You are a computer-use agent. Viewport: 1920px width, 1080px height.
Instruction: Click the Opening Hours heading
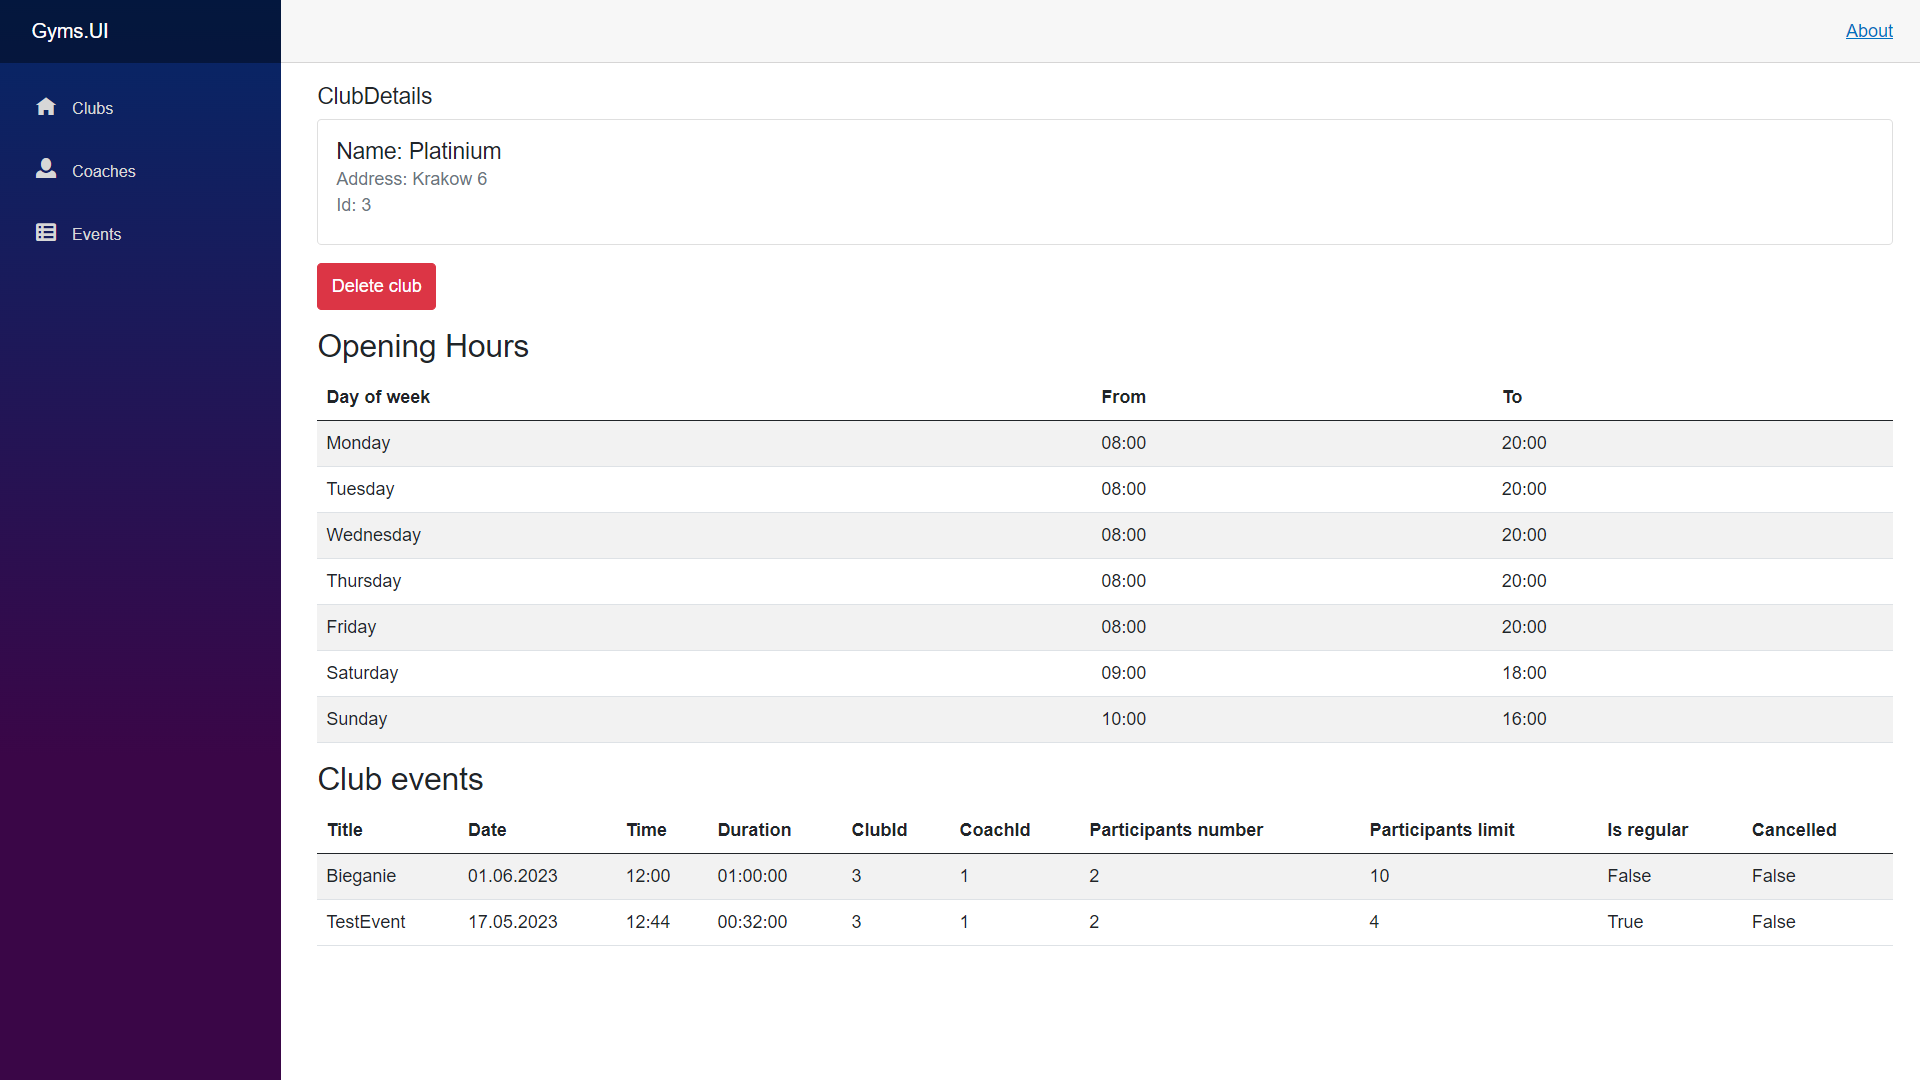click(x=423, y=346)
